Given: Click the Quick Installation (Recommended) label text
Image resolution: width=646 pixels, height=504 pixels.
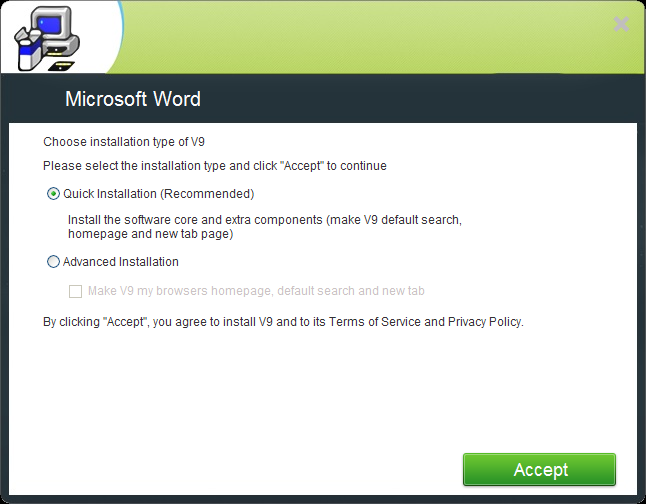Looking at the screenshot, I should point(158,194).
